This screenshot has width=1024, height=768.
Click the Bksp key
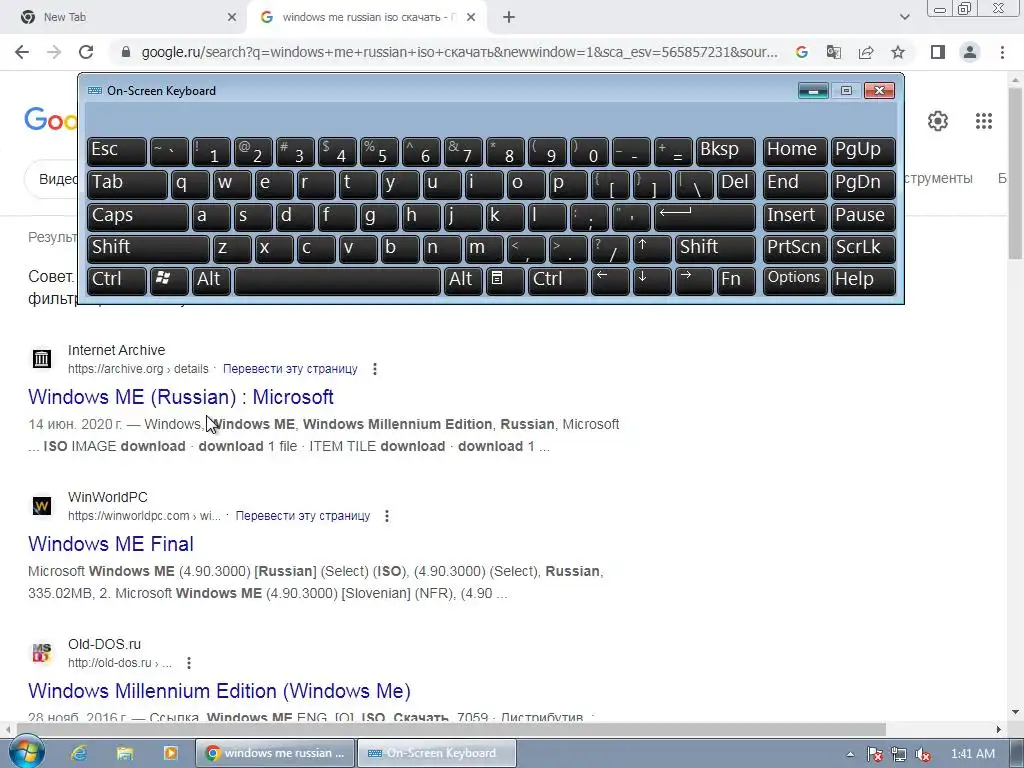click(726, 152)
